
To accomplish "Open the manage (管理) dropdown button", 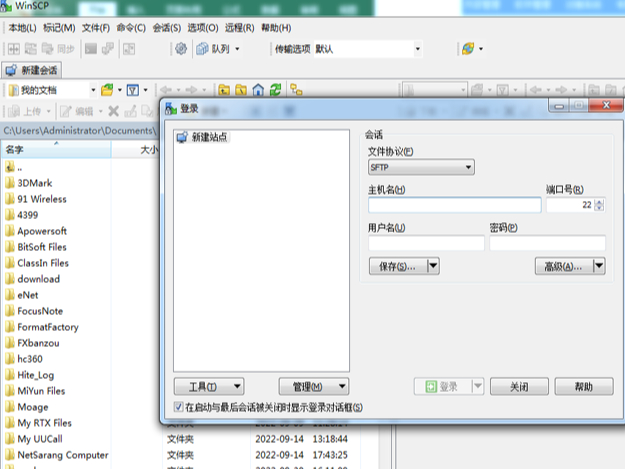I will coord(314,387).
